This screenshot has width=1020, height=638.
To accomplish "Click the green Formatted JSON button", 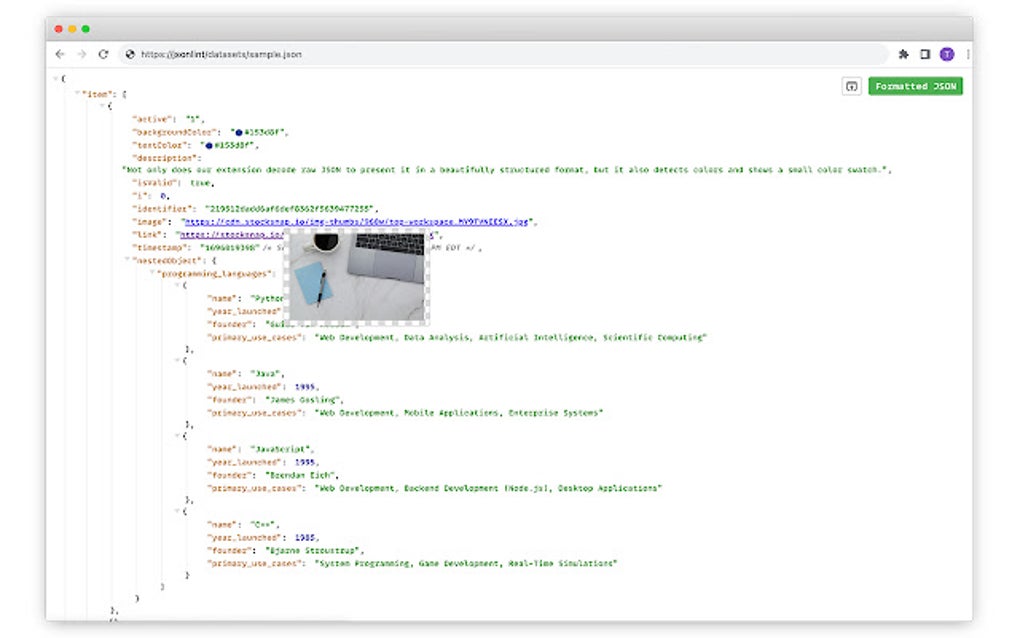I will (915, 87).
